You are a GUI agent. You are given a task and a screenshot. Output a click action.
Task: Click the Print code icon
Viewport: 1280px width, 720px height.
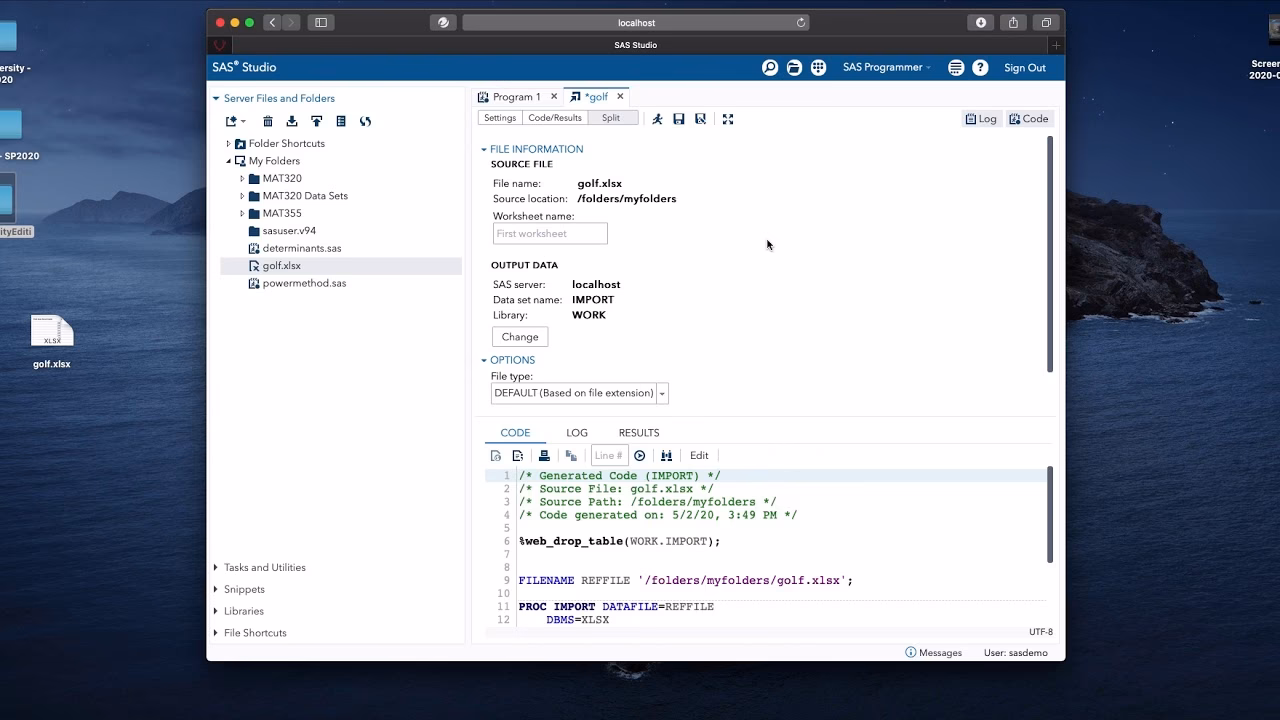click(x=544, y=456)
